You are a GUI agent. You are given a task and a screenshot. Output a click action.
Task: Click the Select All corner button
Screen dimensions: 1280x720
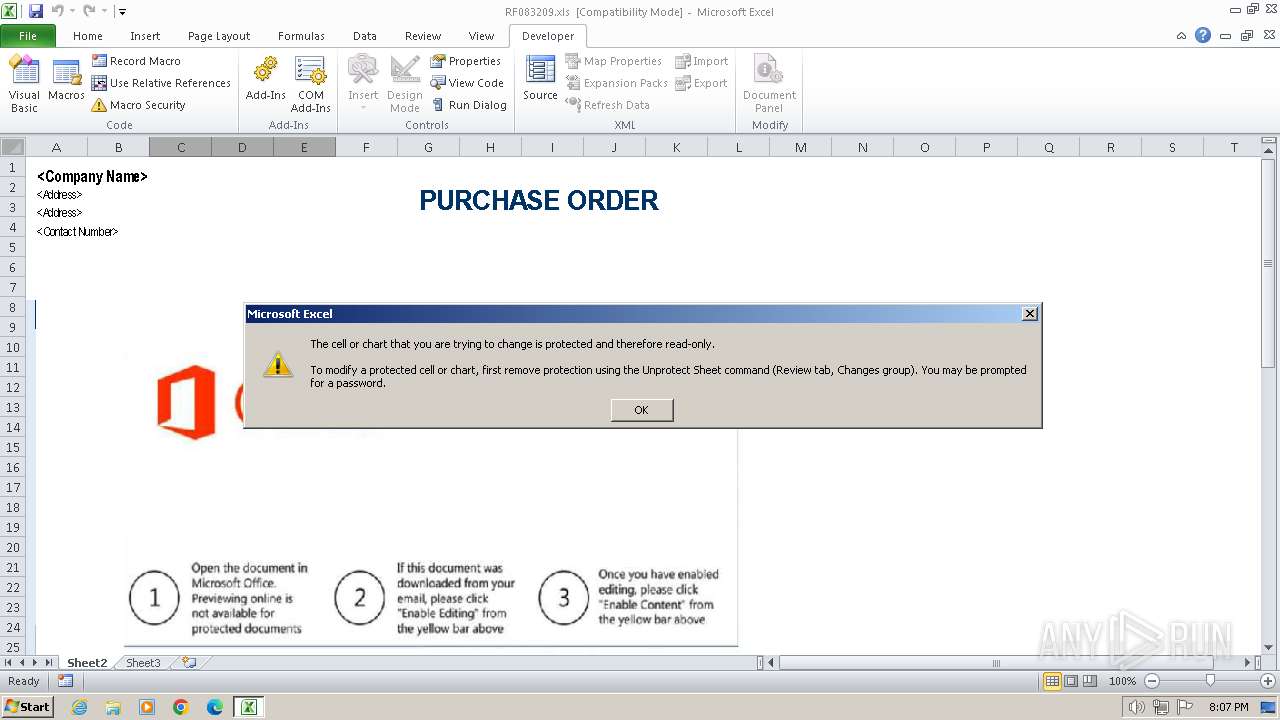(13, 147)
